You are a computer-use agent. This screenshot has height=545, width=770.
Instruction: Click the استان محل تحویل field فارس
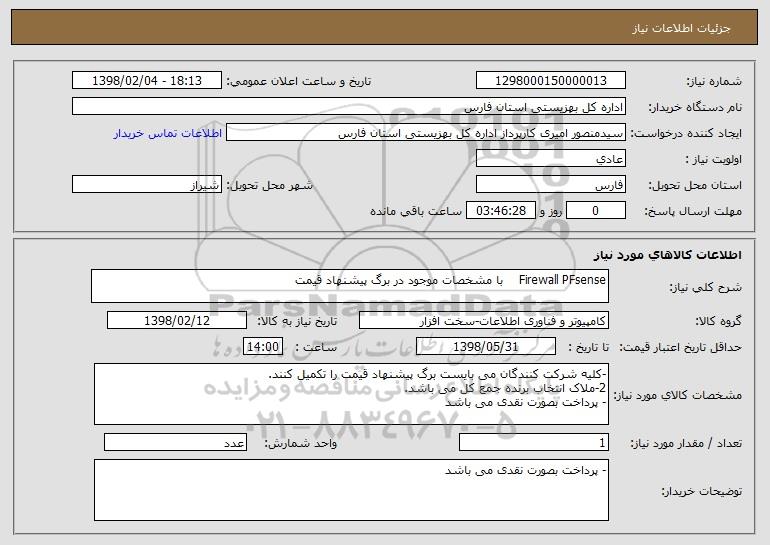550,185
